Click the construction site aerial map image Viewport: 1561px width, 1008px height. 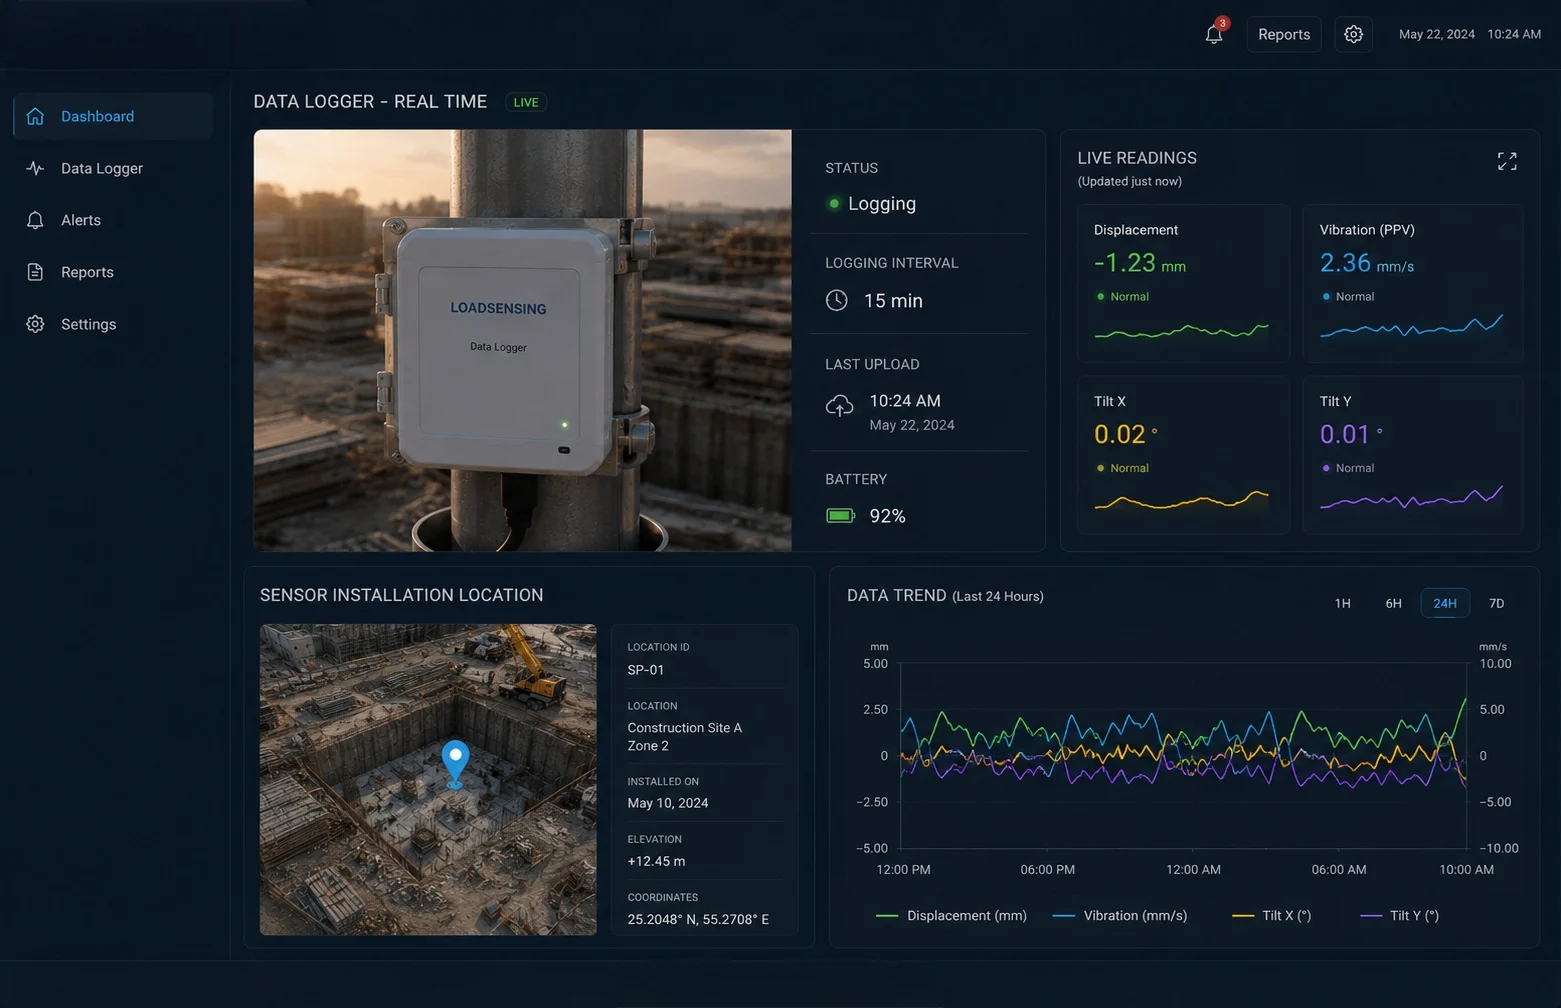(x=428, y=780)
